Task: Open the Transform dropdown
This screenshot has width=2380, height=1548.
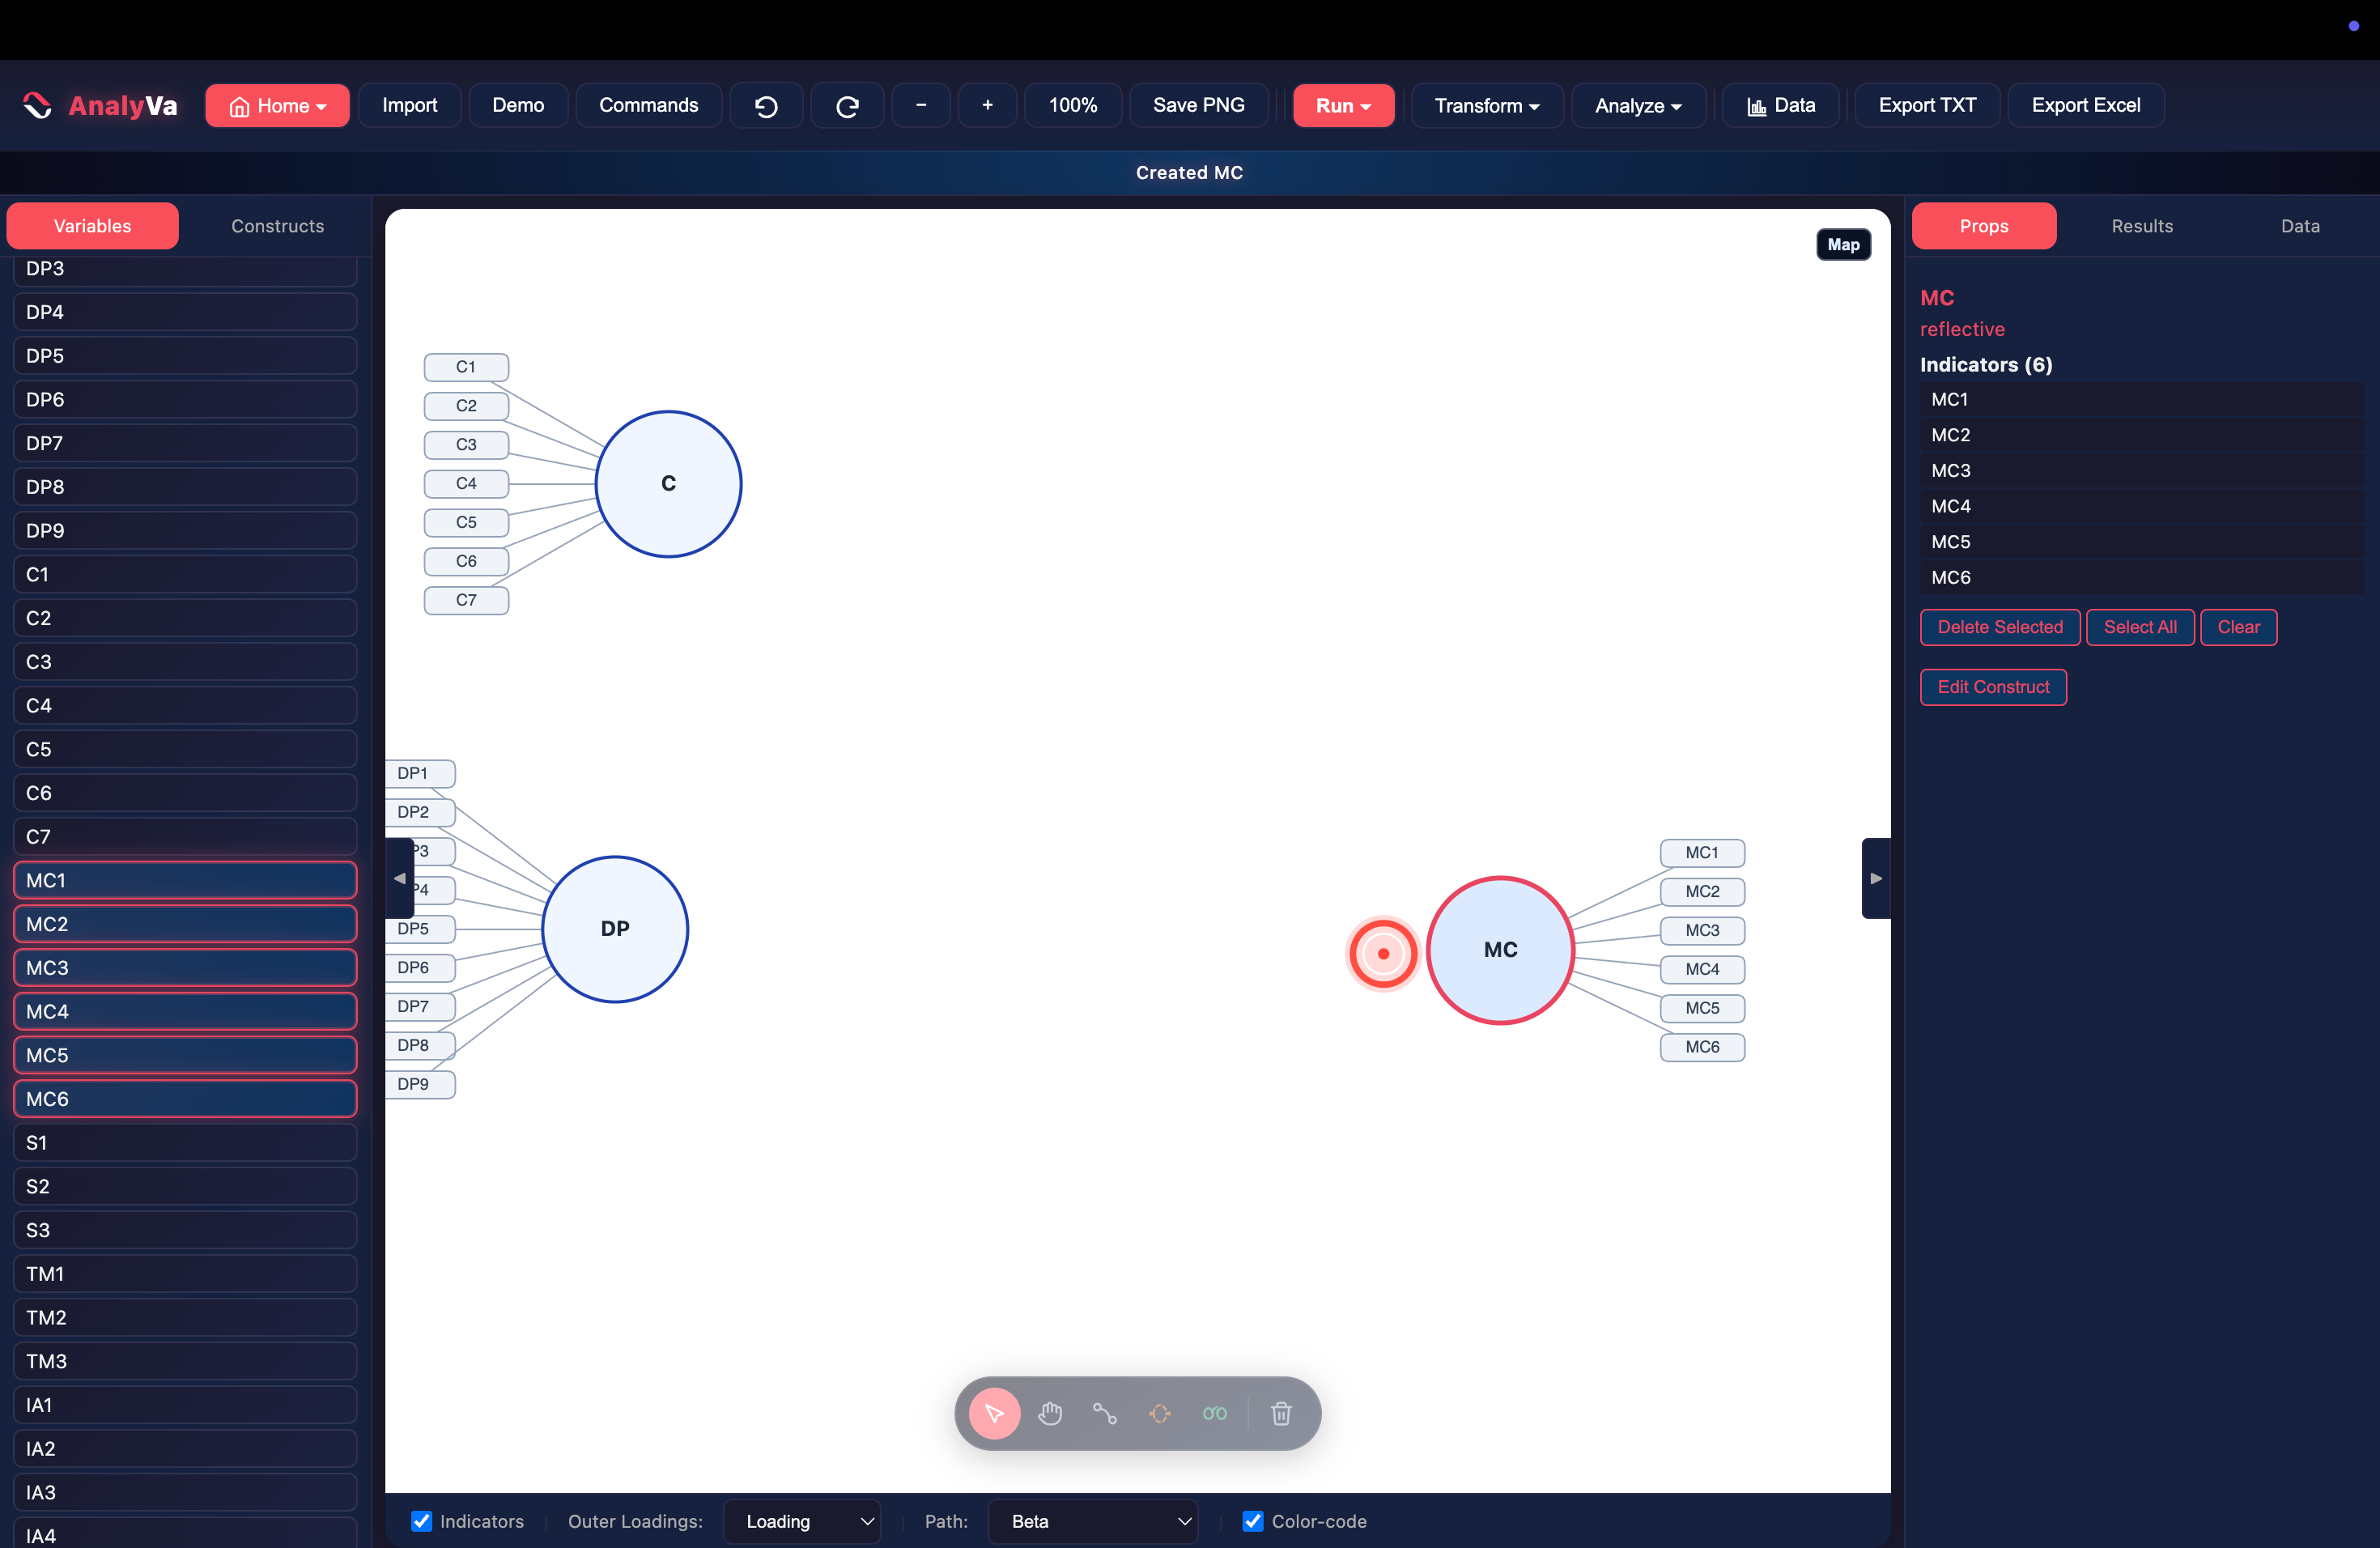Action: point(1486,105)
